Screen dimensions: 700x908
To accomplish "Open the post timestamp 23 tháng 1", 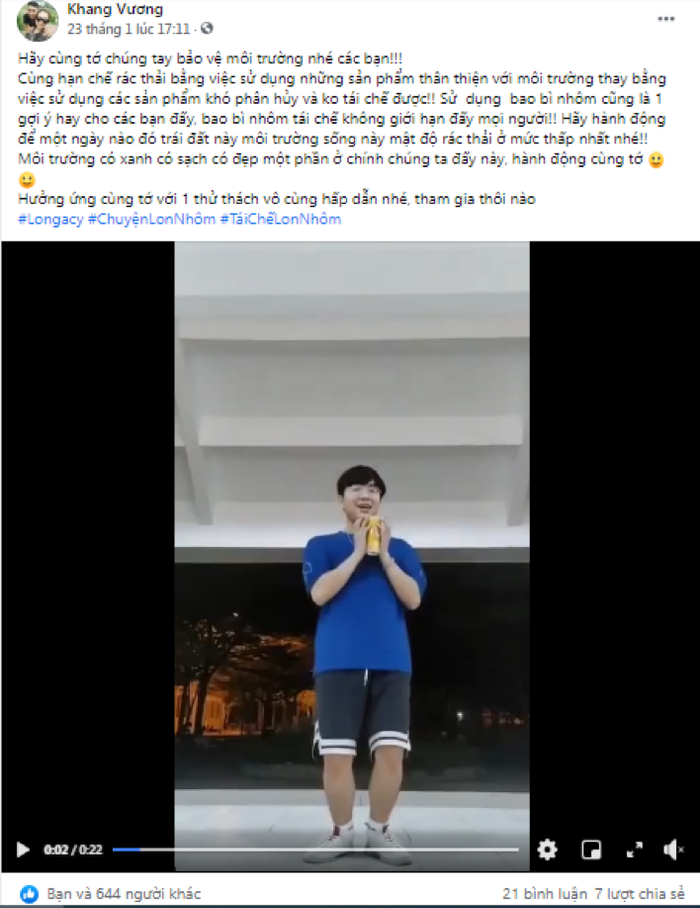I will [129, 28].
